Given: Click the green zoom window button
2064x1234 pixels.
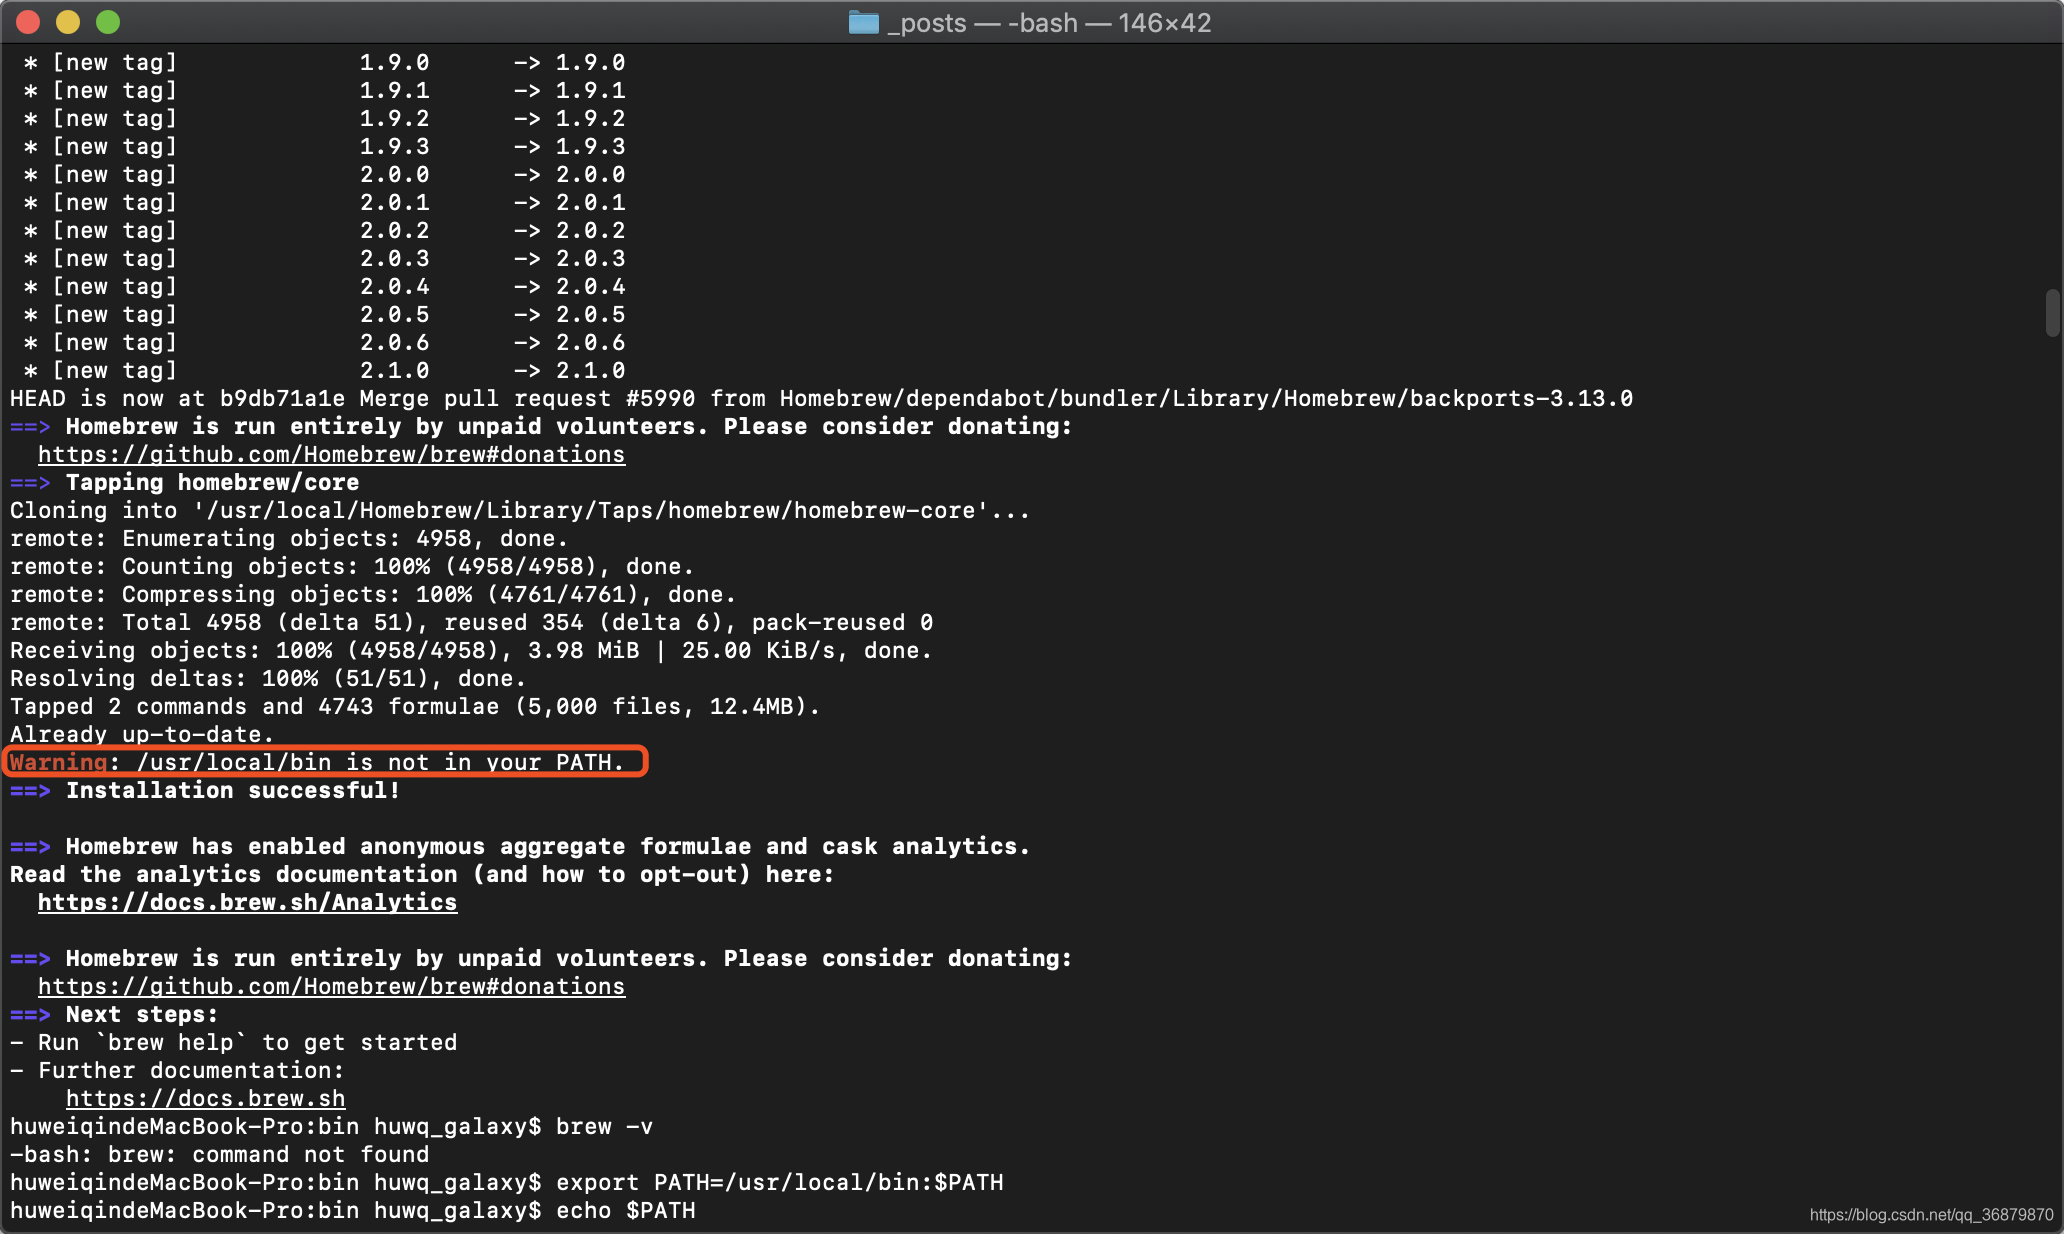Looking at the screenshot, I should pos(108,22).
